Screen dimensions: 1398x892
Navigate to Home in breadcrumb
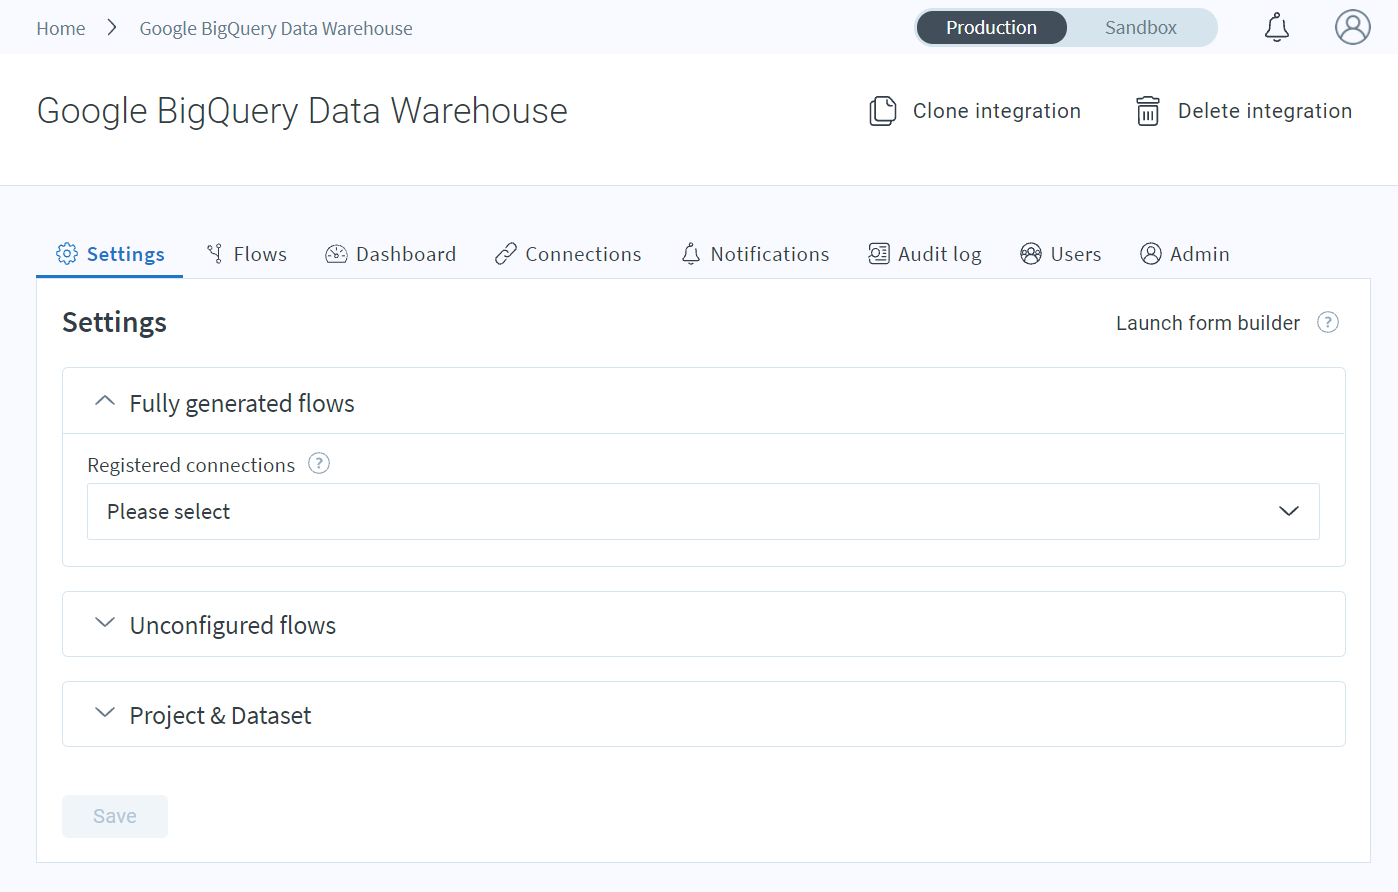[61, 29]
